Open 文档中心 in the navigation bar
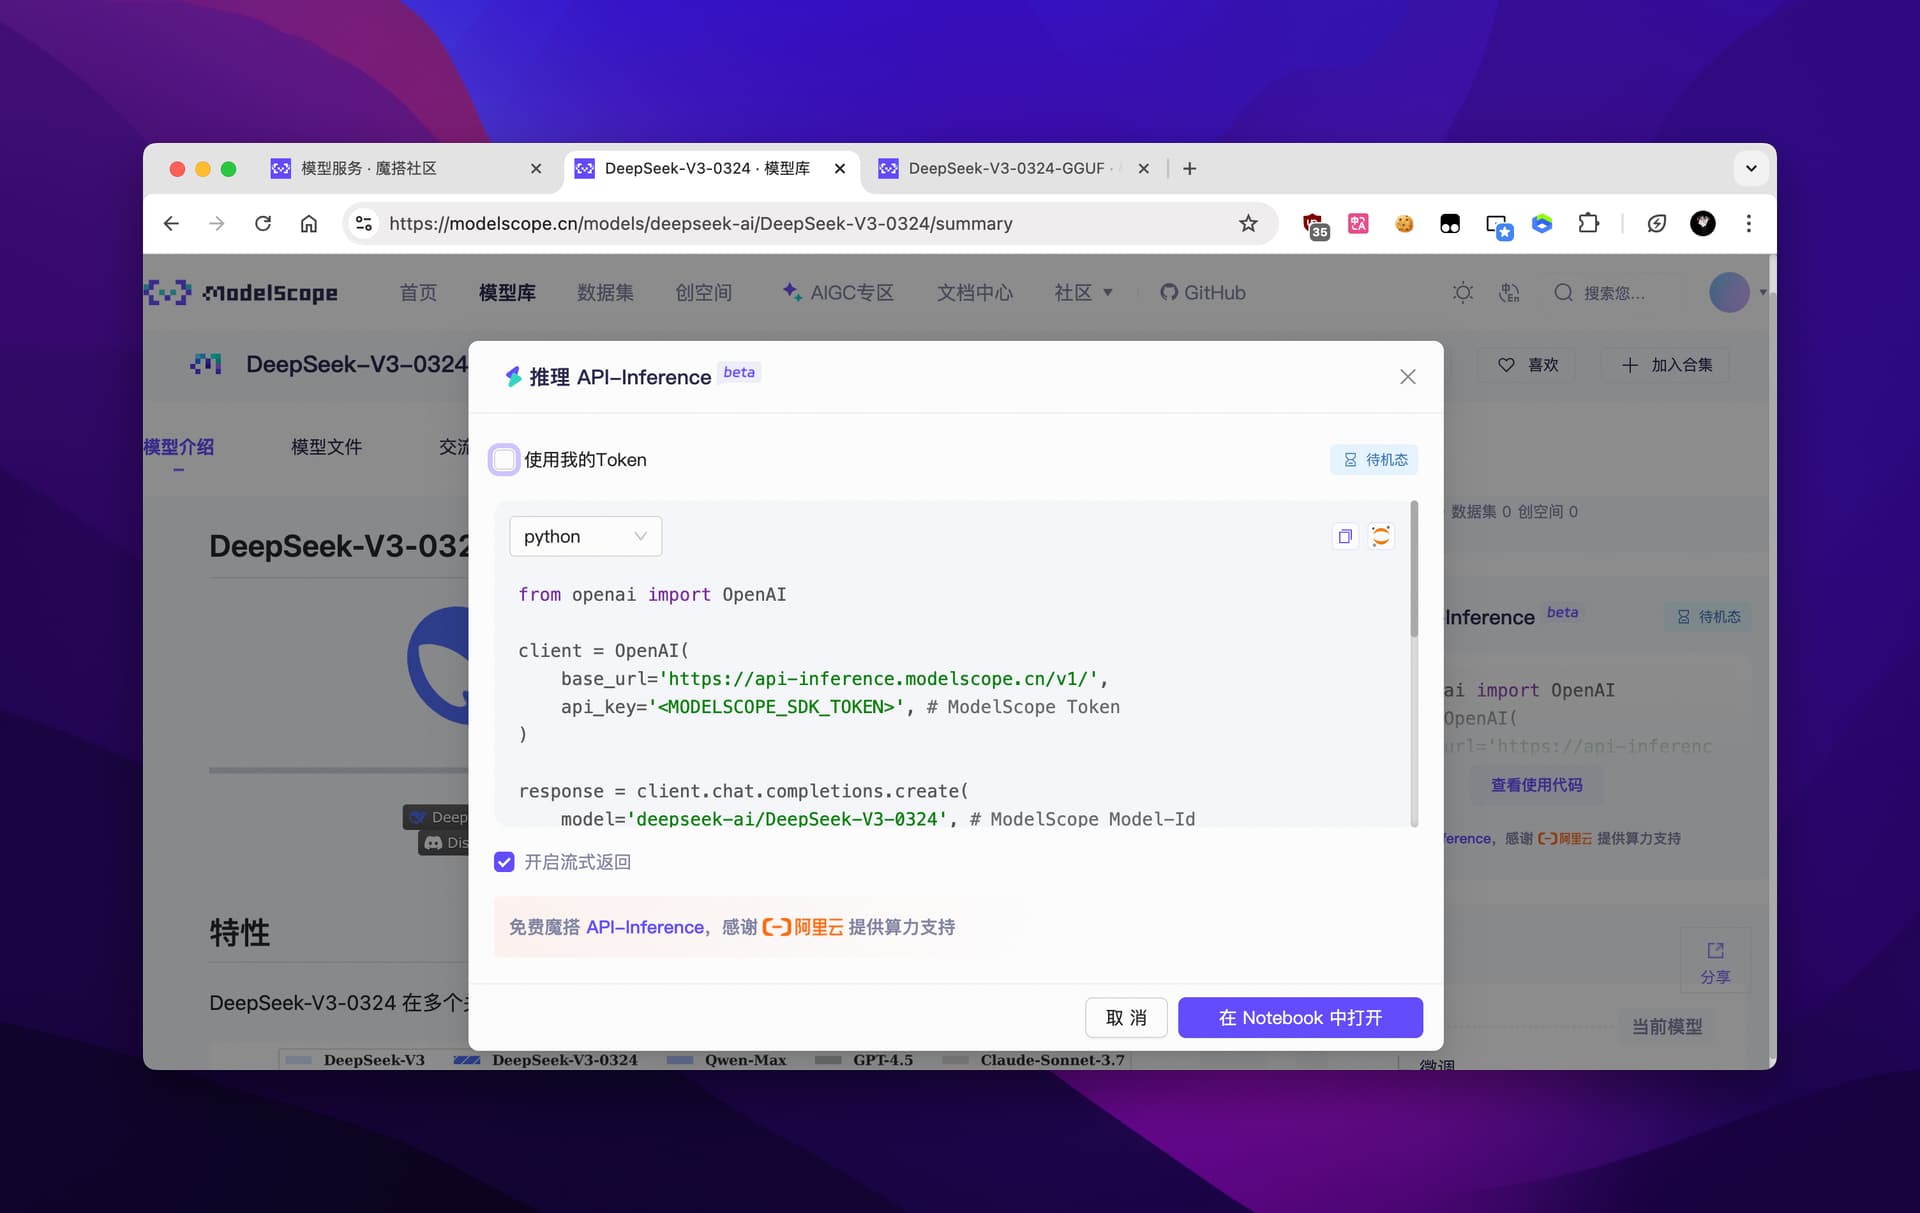This screenshot has width=1920, height=1213. tap(975, 293)
